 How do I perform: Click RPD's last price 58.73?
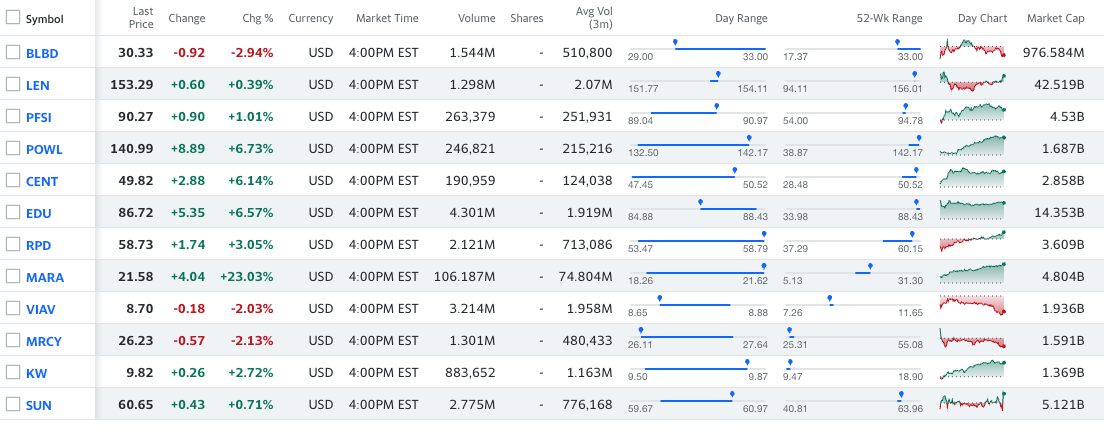point(136,244)
